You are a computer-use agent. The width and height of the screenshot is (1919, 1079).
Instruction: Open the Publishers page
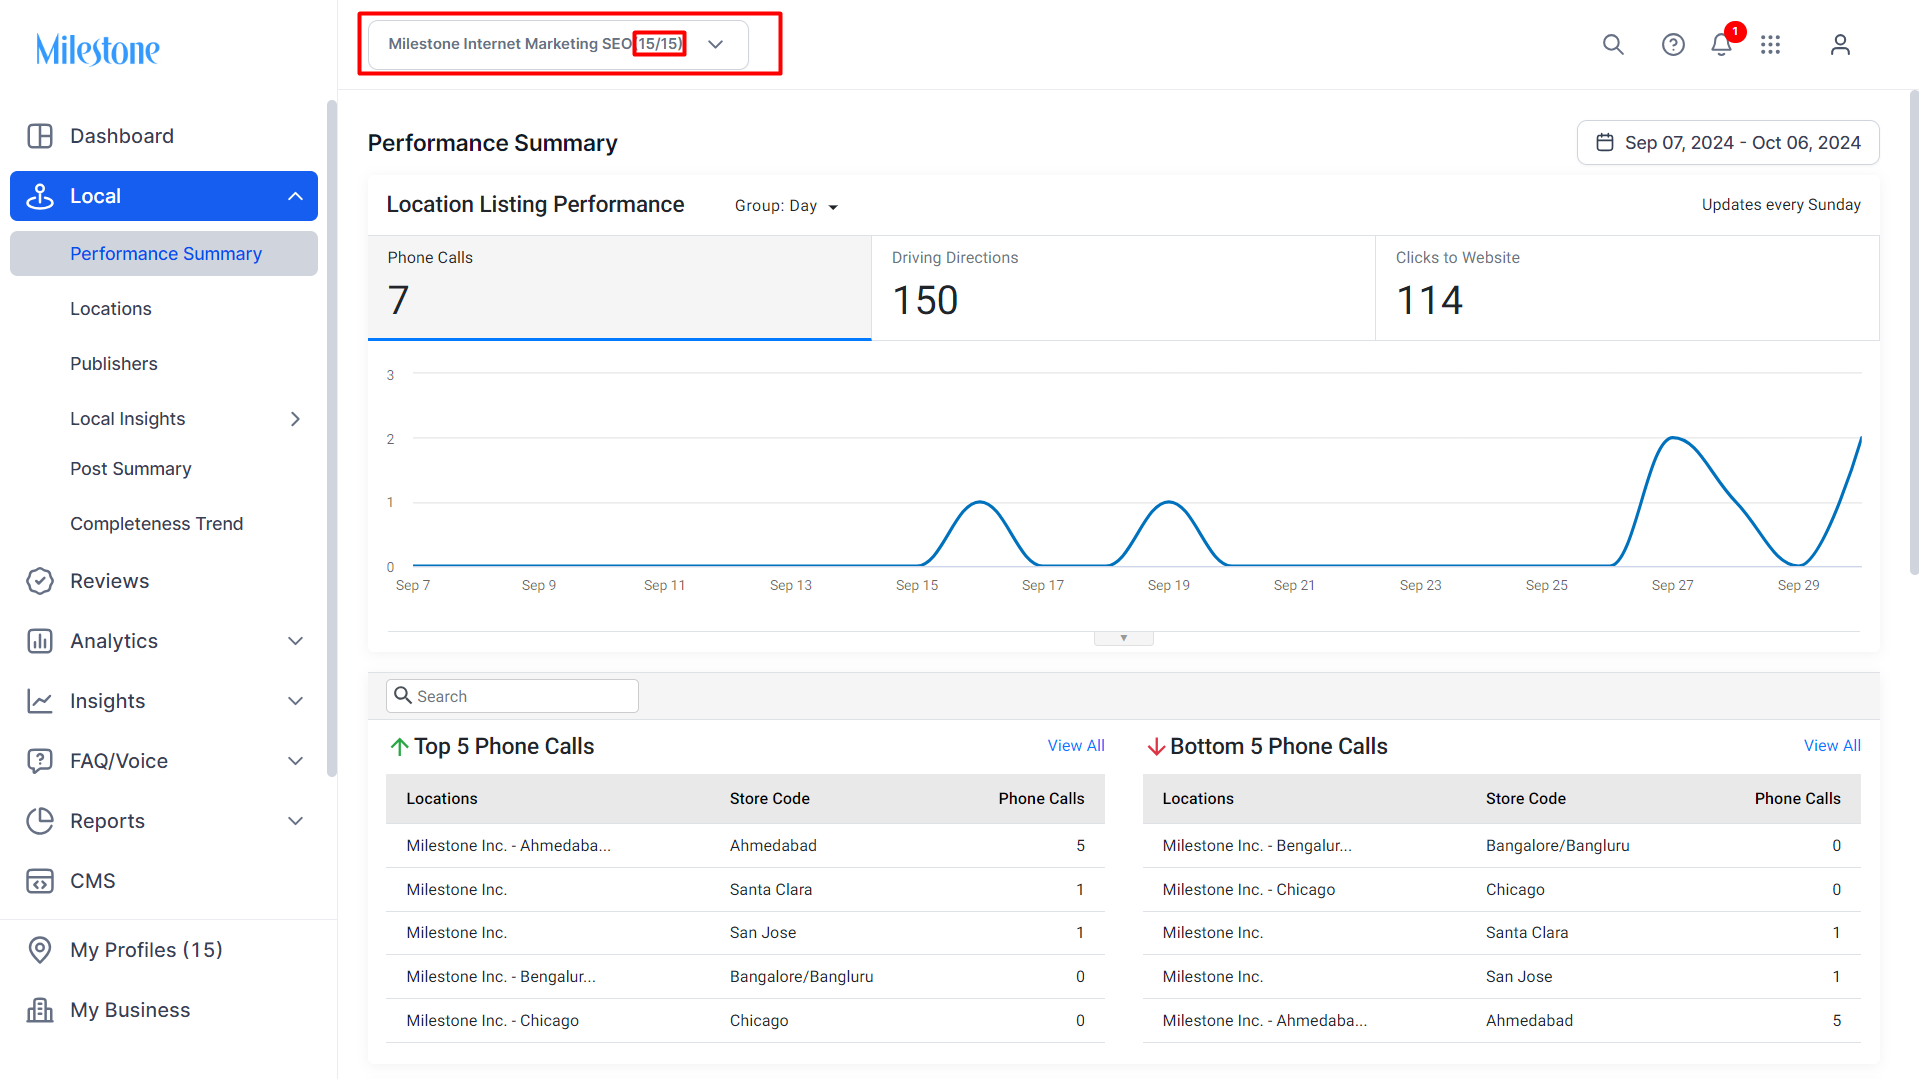click(114, 364)
